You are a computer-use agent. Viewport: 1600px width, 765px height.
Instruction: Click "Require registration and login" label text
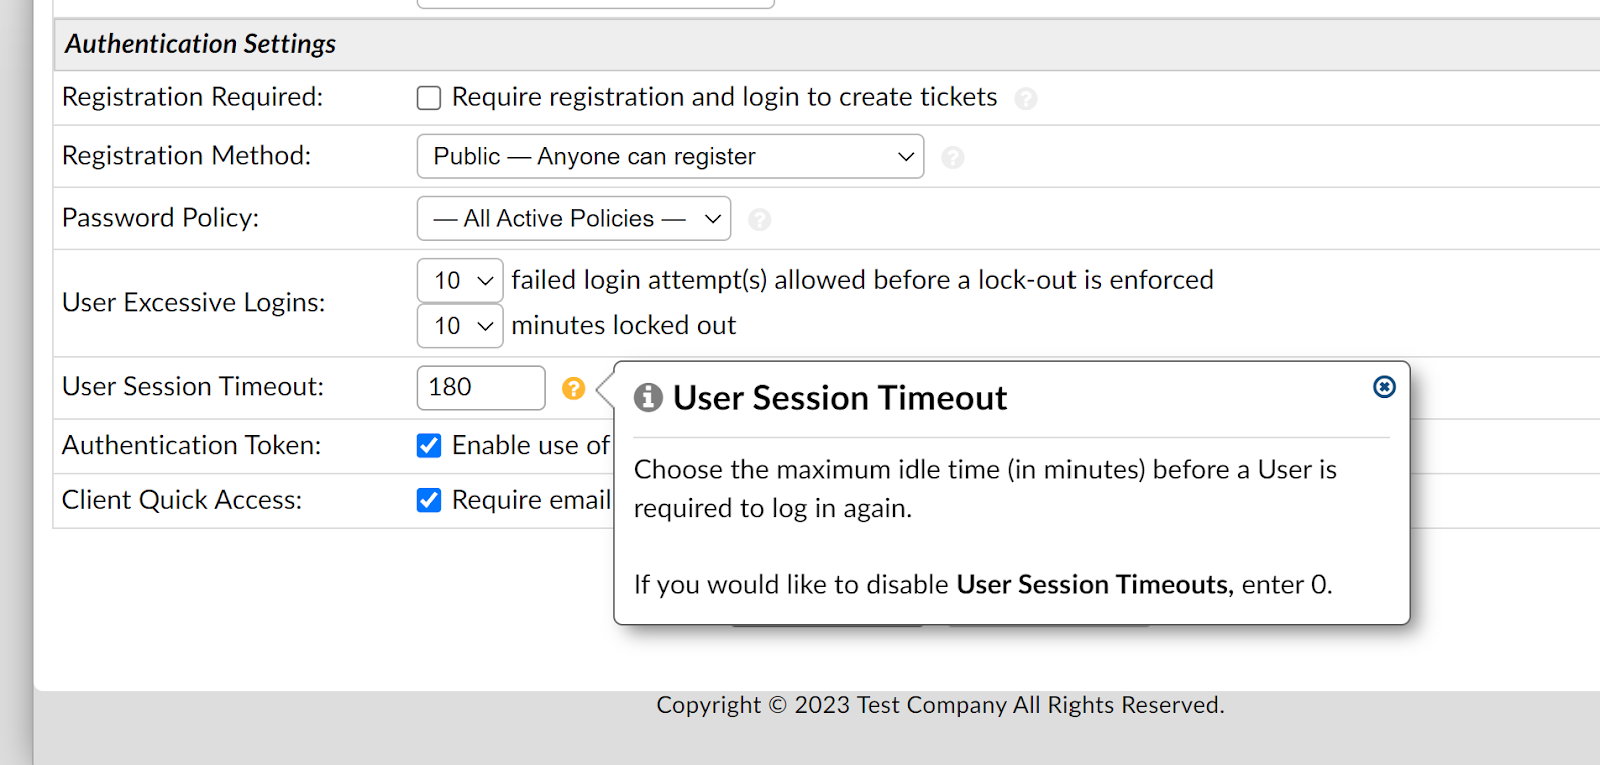pos(724,97)
